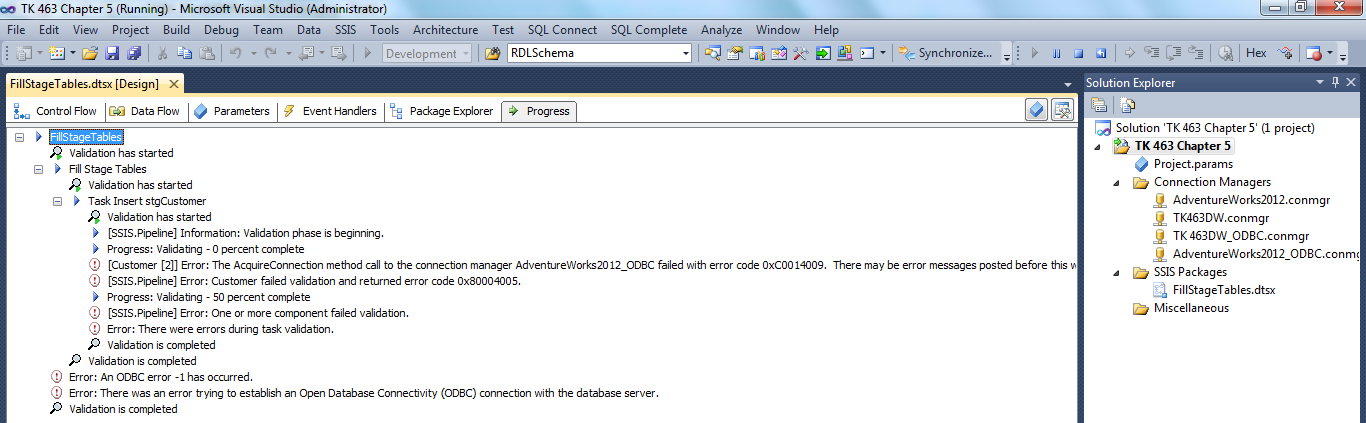Switch to the Control Flow tab

pos(55,111)
